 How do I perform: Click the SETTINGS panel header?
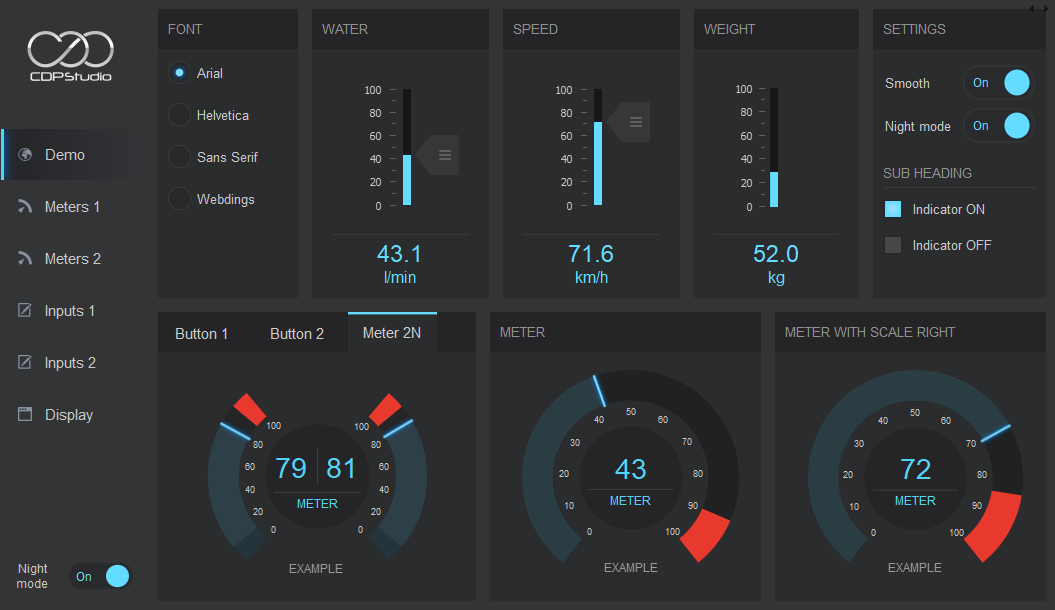pyautogui.click(x=959, y=29)
